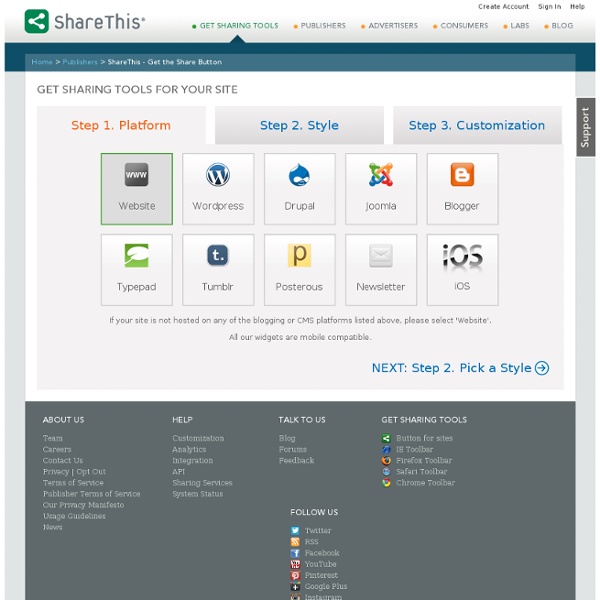Open the Careers footer link
This screenshot has width=600, height=600.
point(57,449)
